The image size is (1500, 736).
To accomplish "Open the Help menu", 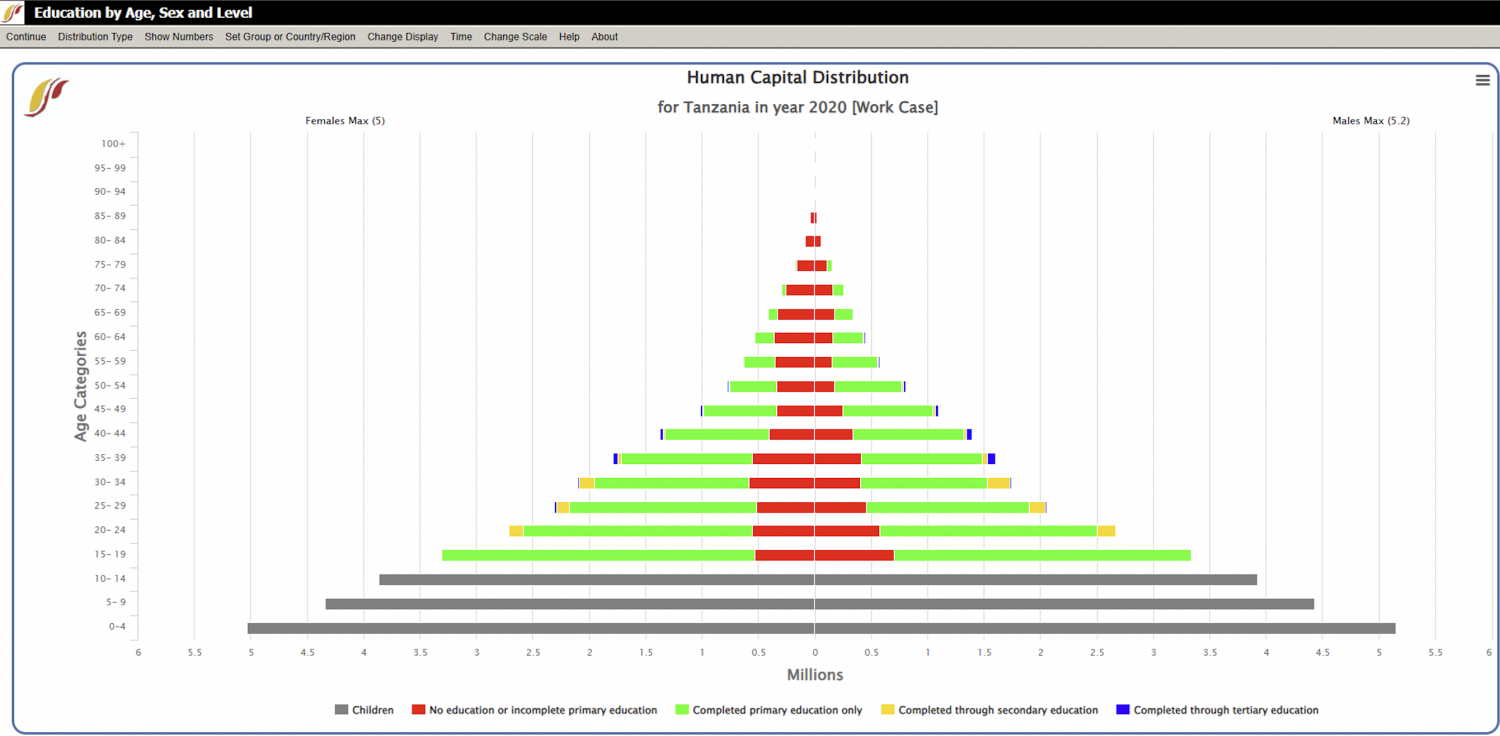I will point(569,37).
